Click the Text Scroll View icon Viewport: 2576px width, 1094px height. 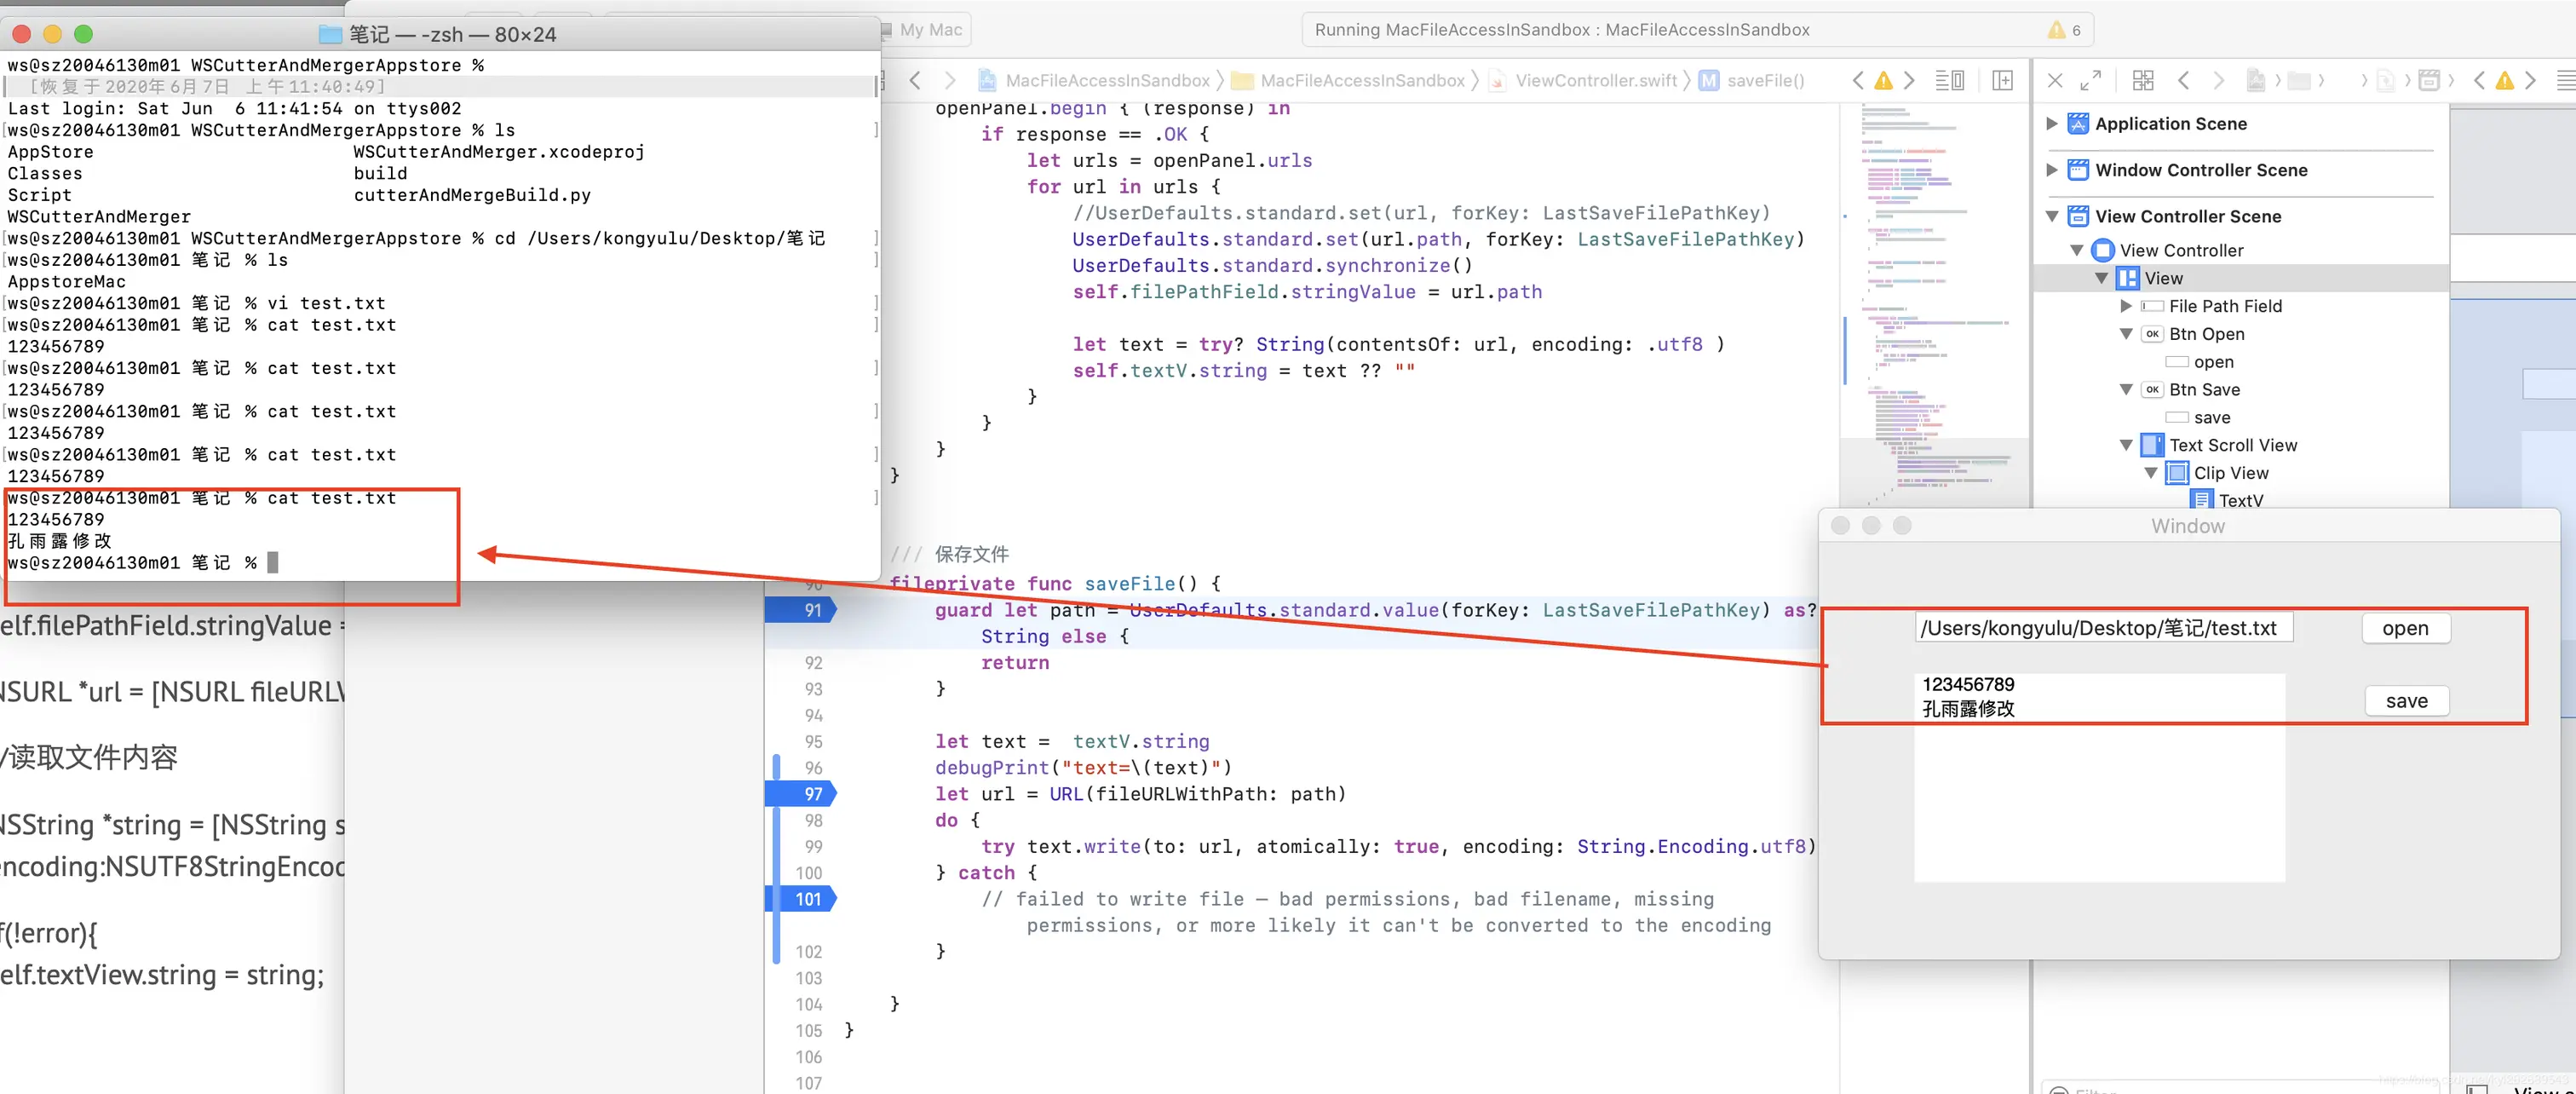2152,445
